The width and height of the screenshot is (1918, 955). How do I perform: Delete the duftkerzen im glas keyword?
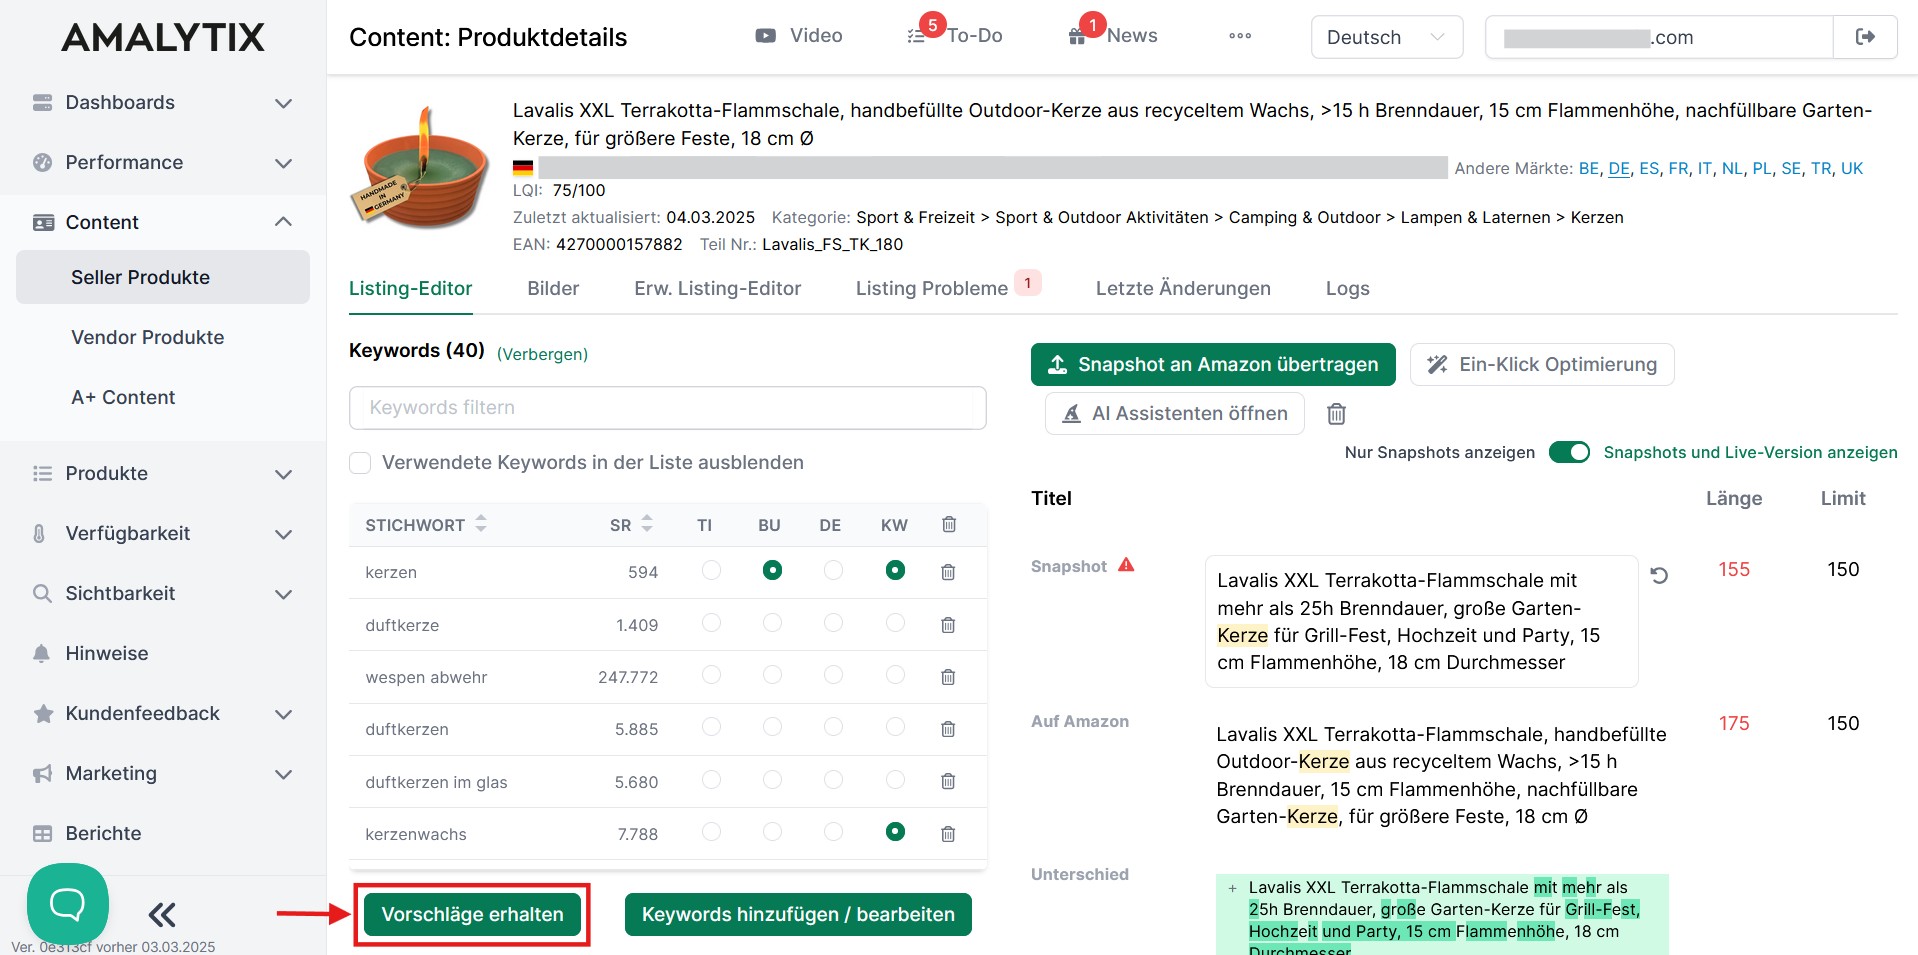point(948,781)
